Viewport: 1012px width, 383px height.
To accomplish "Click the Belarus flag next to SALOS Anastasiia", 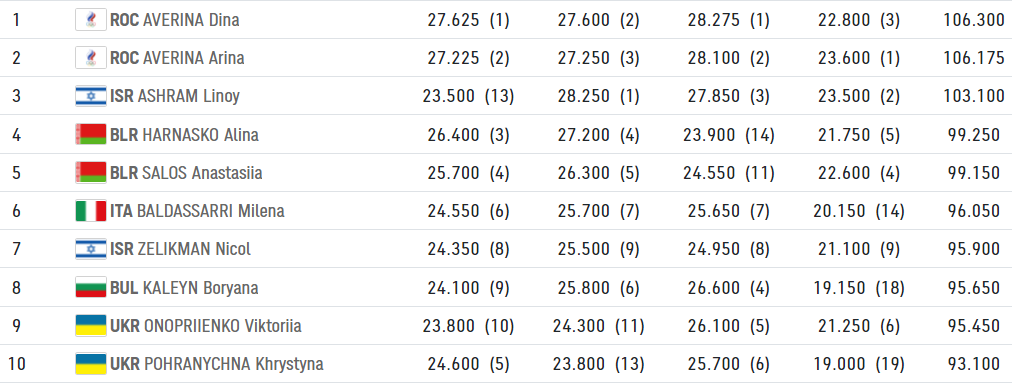I will click(x=91, y=173).
